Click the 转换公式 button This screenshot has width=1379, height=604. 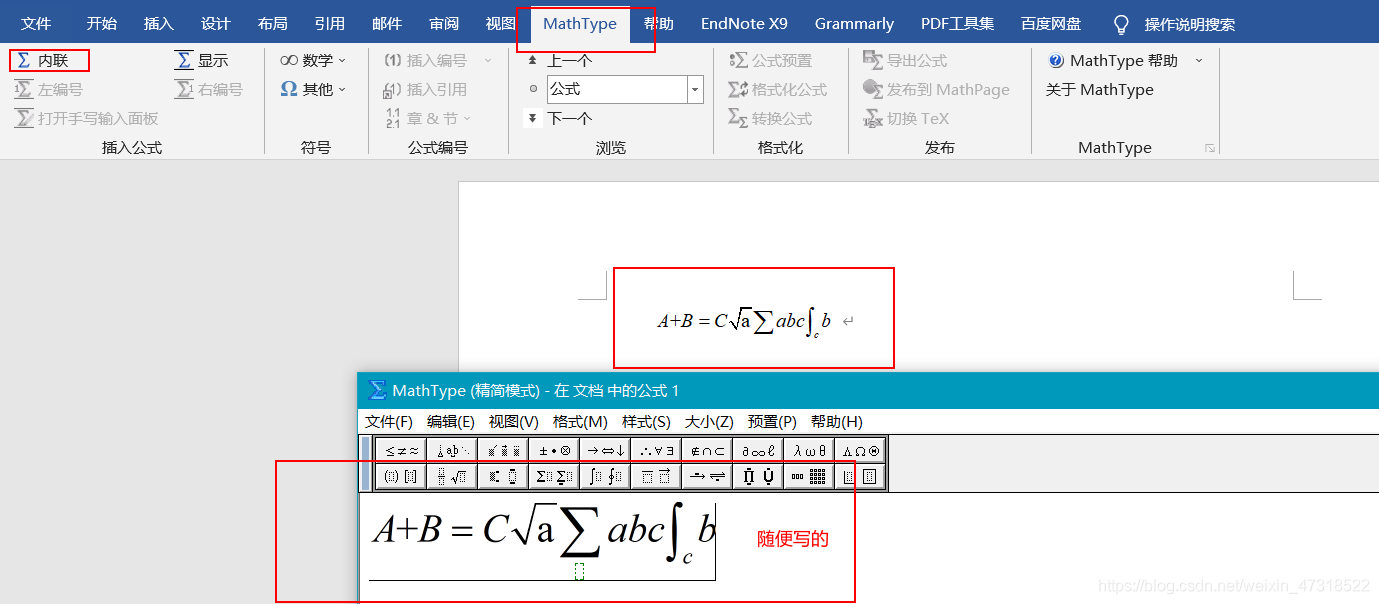[x=771, y=118]
